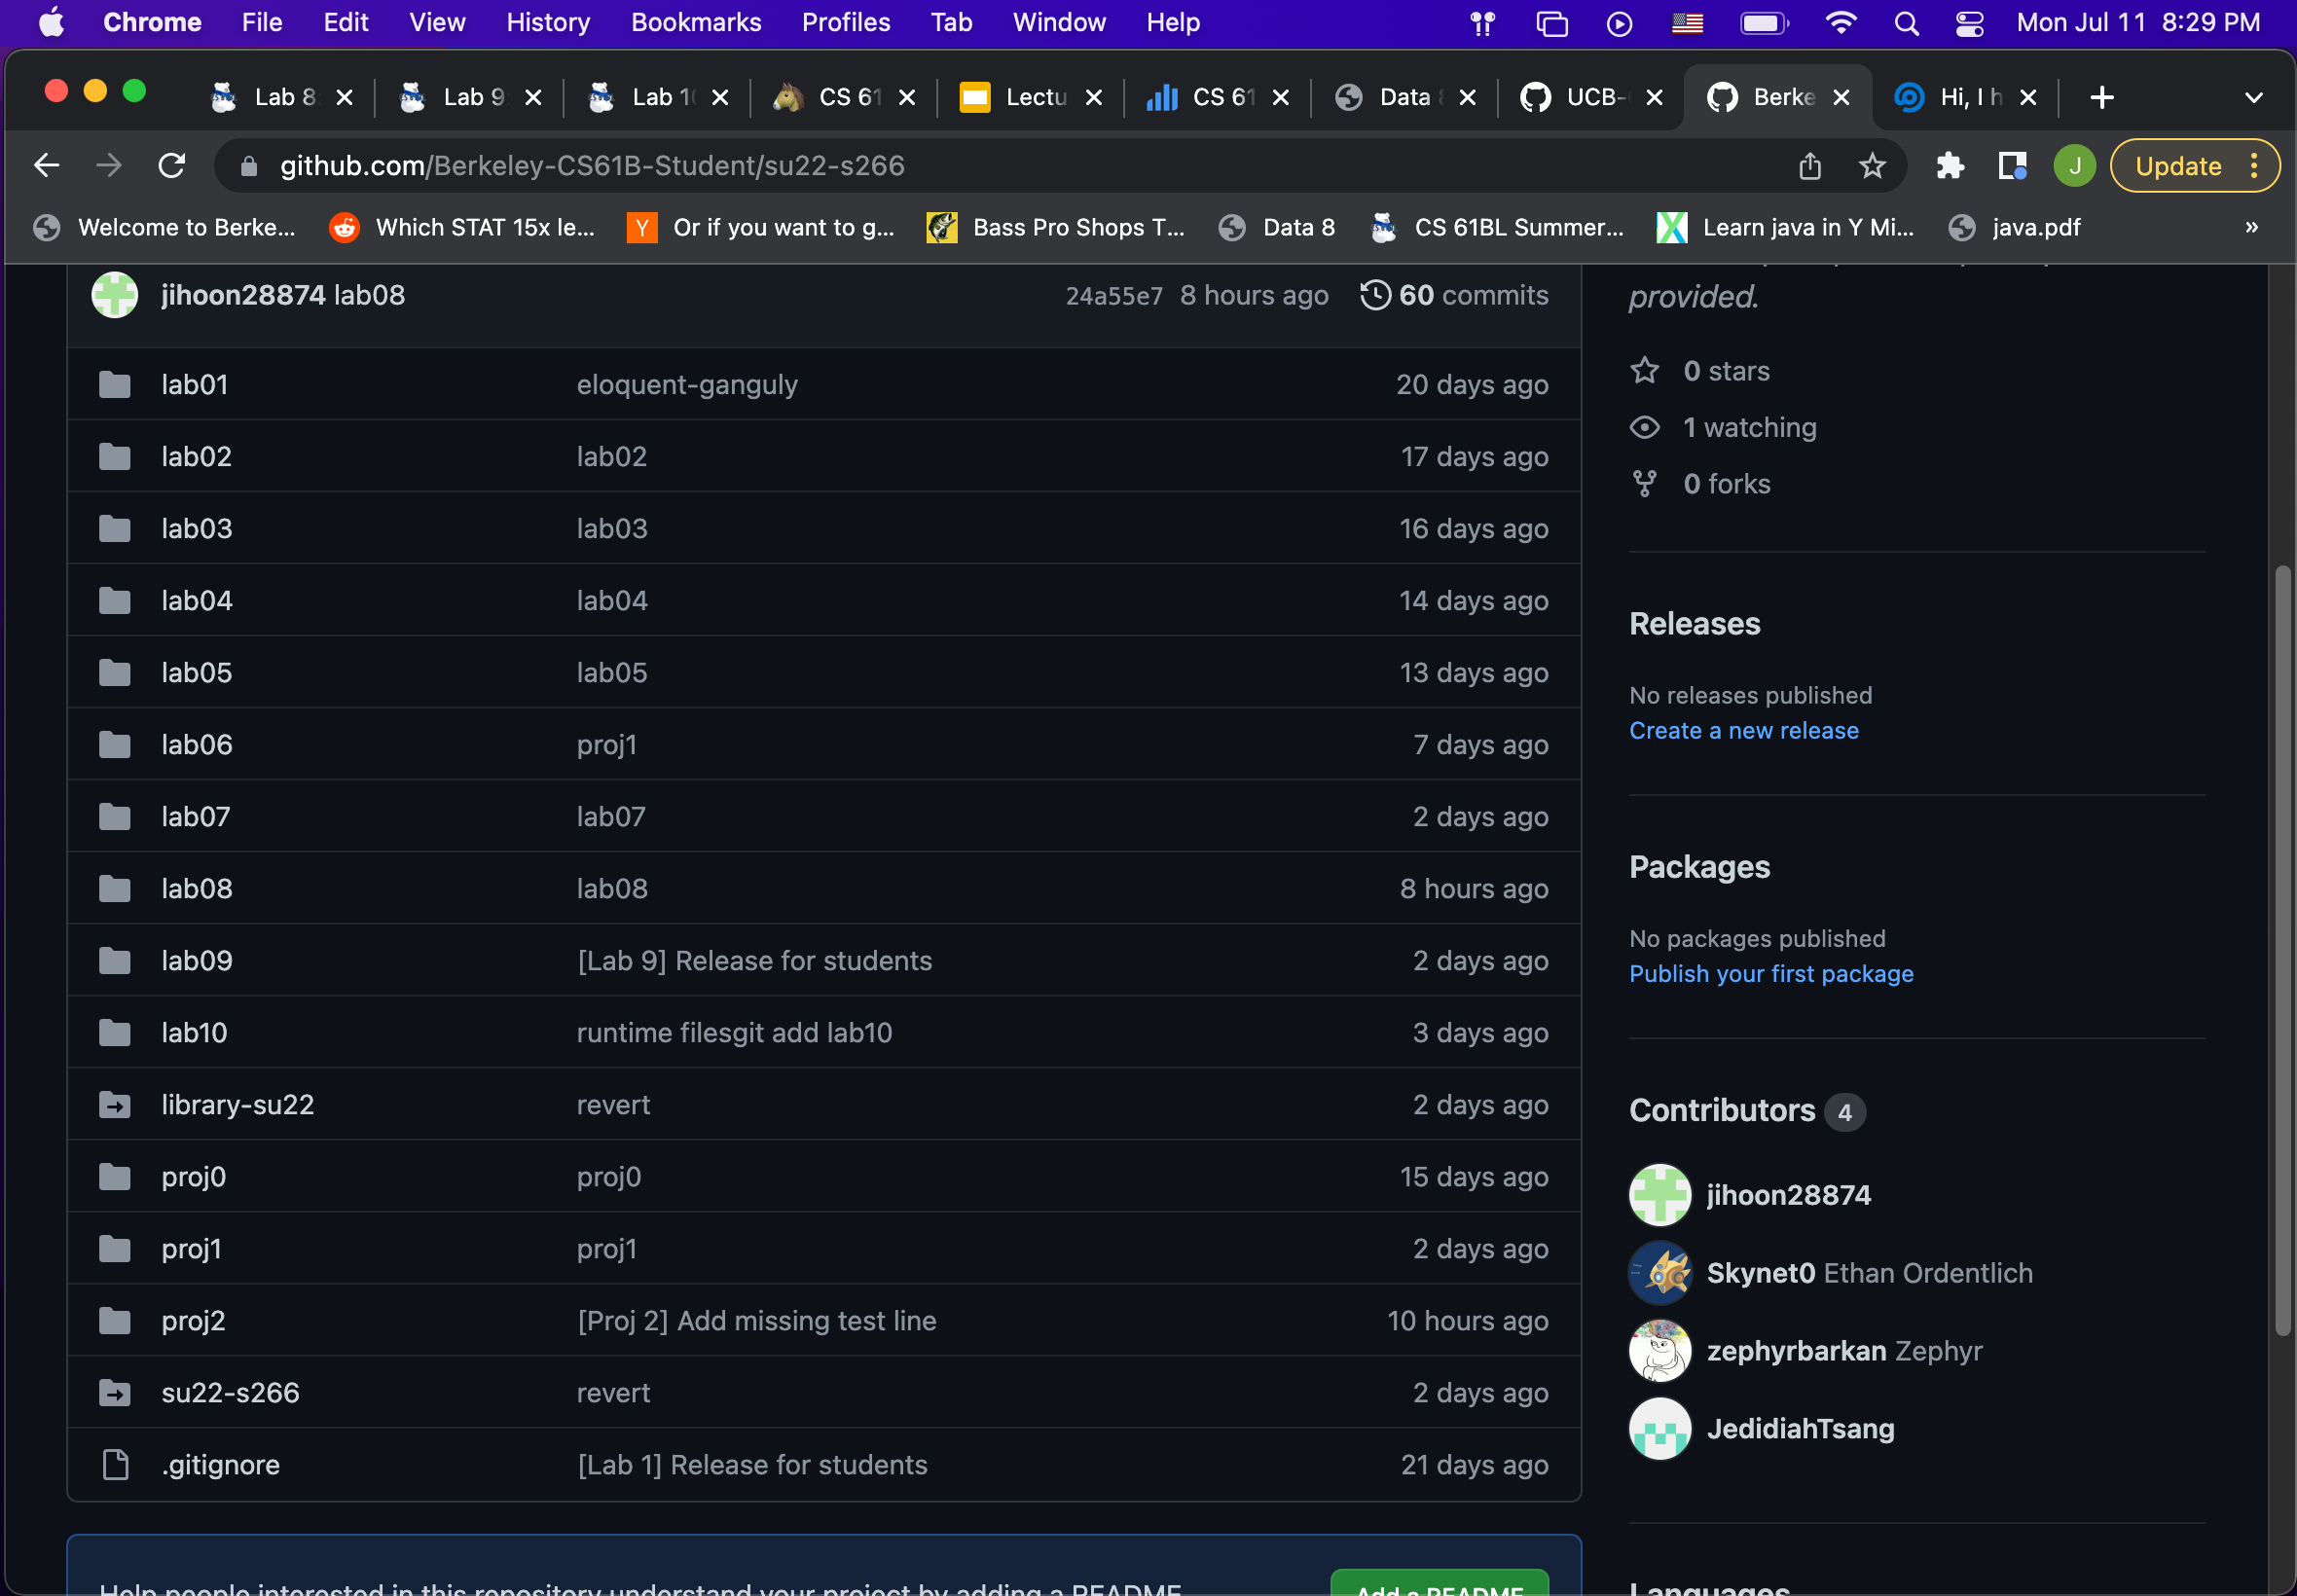Click Publish your first package link
2297x1596 pixels.
1770,974
